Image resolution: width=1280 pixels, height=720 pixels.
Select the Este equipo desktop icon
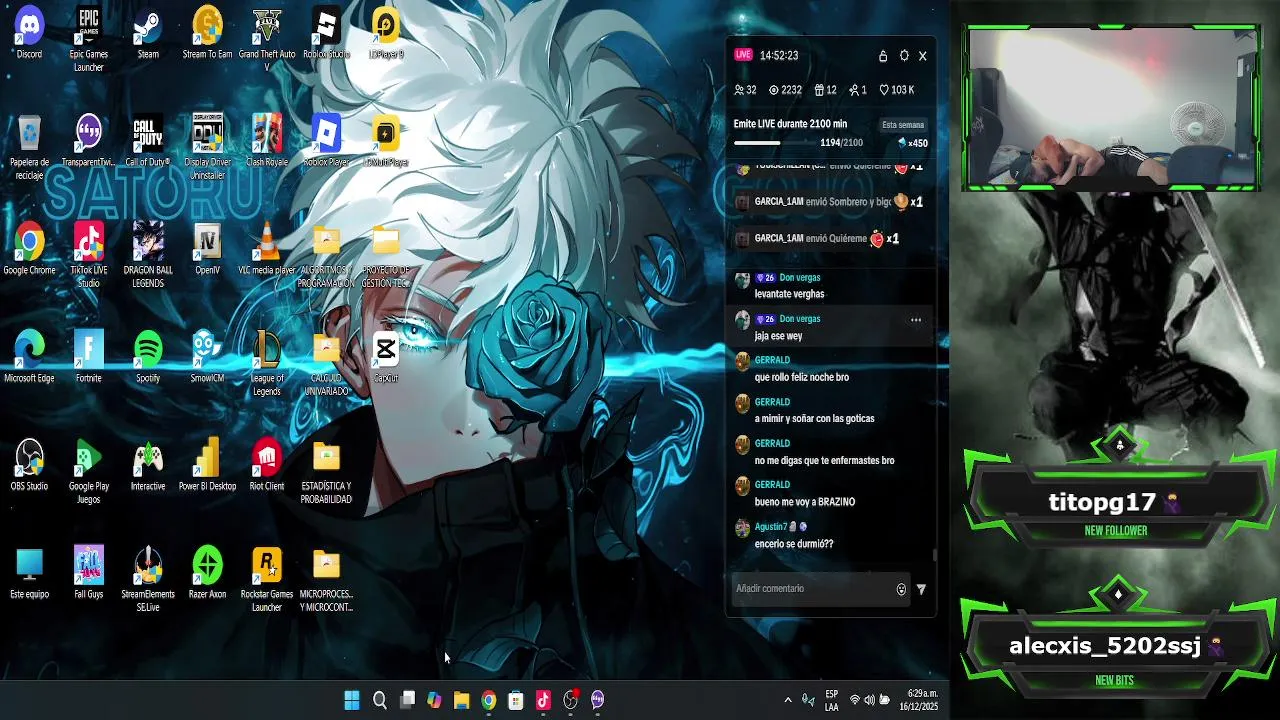(29, 574)
